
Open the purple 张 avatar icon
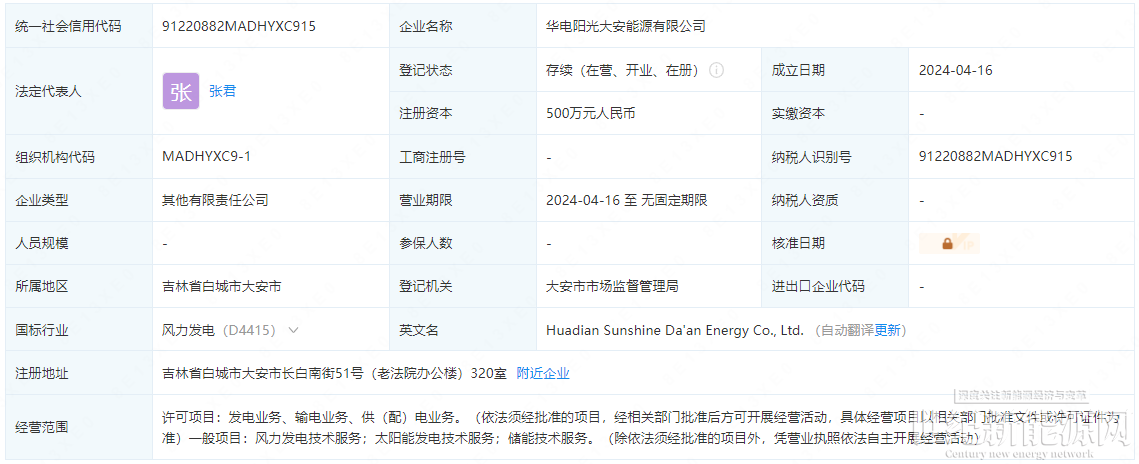pos(181,91)
